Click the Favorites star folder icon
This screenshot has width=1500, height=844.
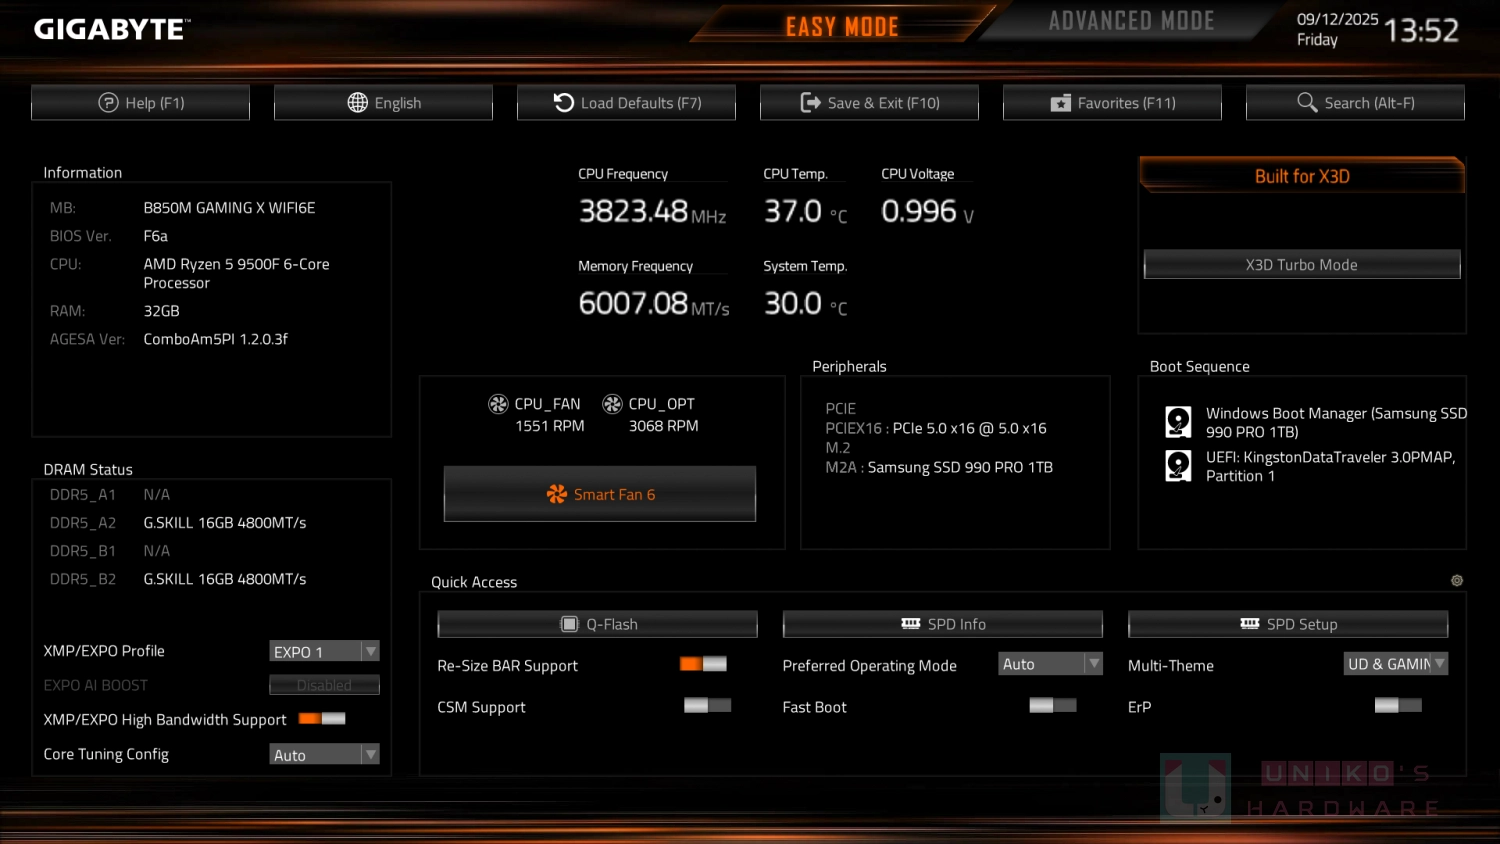pos(1060,103)
